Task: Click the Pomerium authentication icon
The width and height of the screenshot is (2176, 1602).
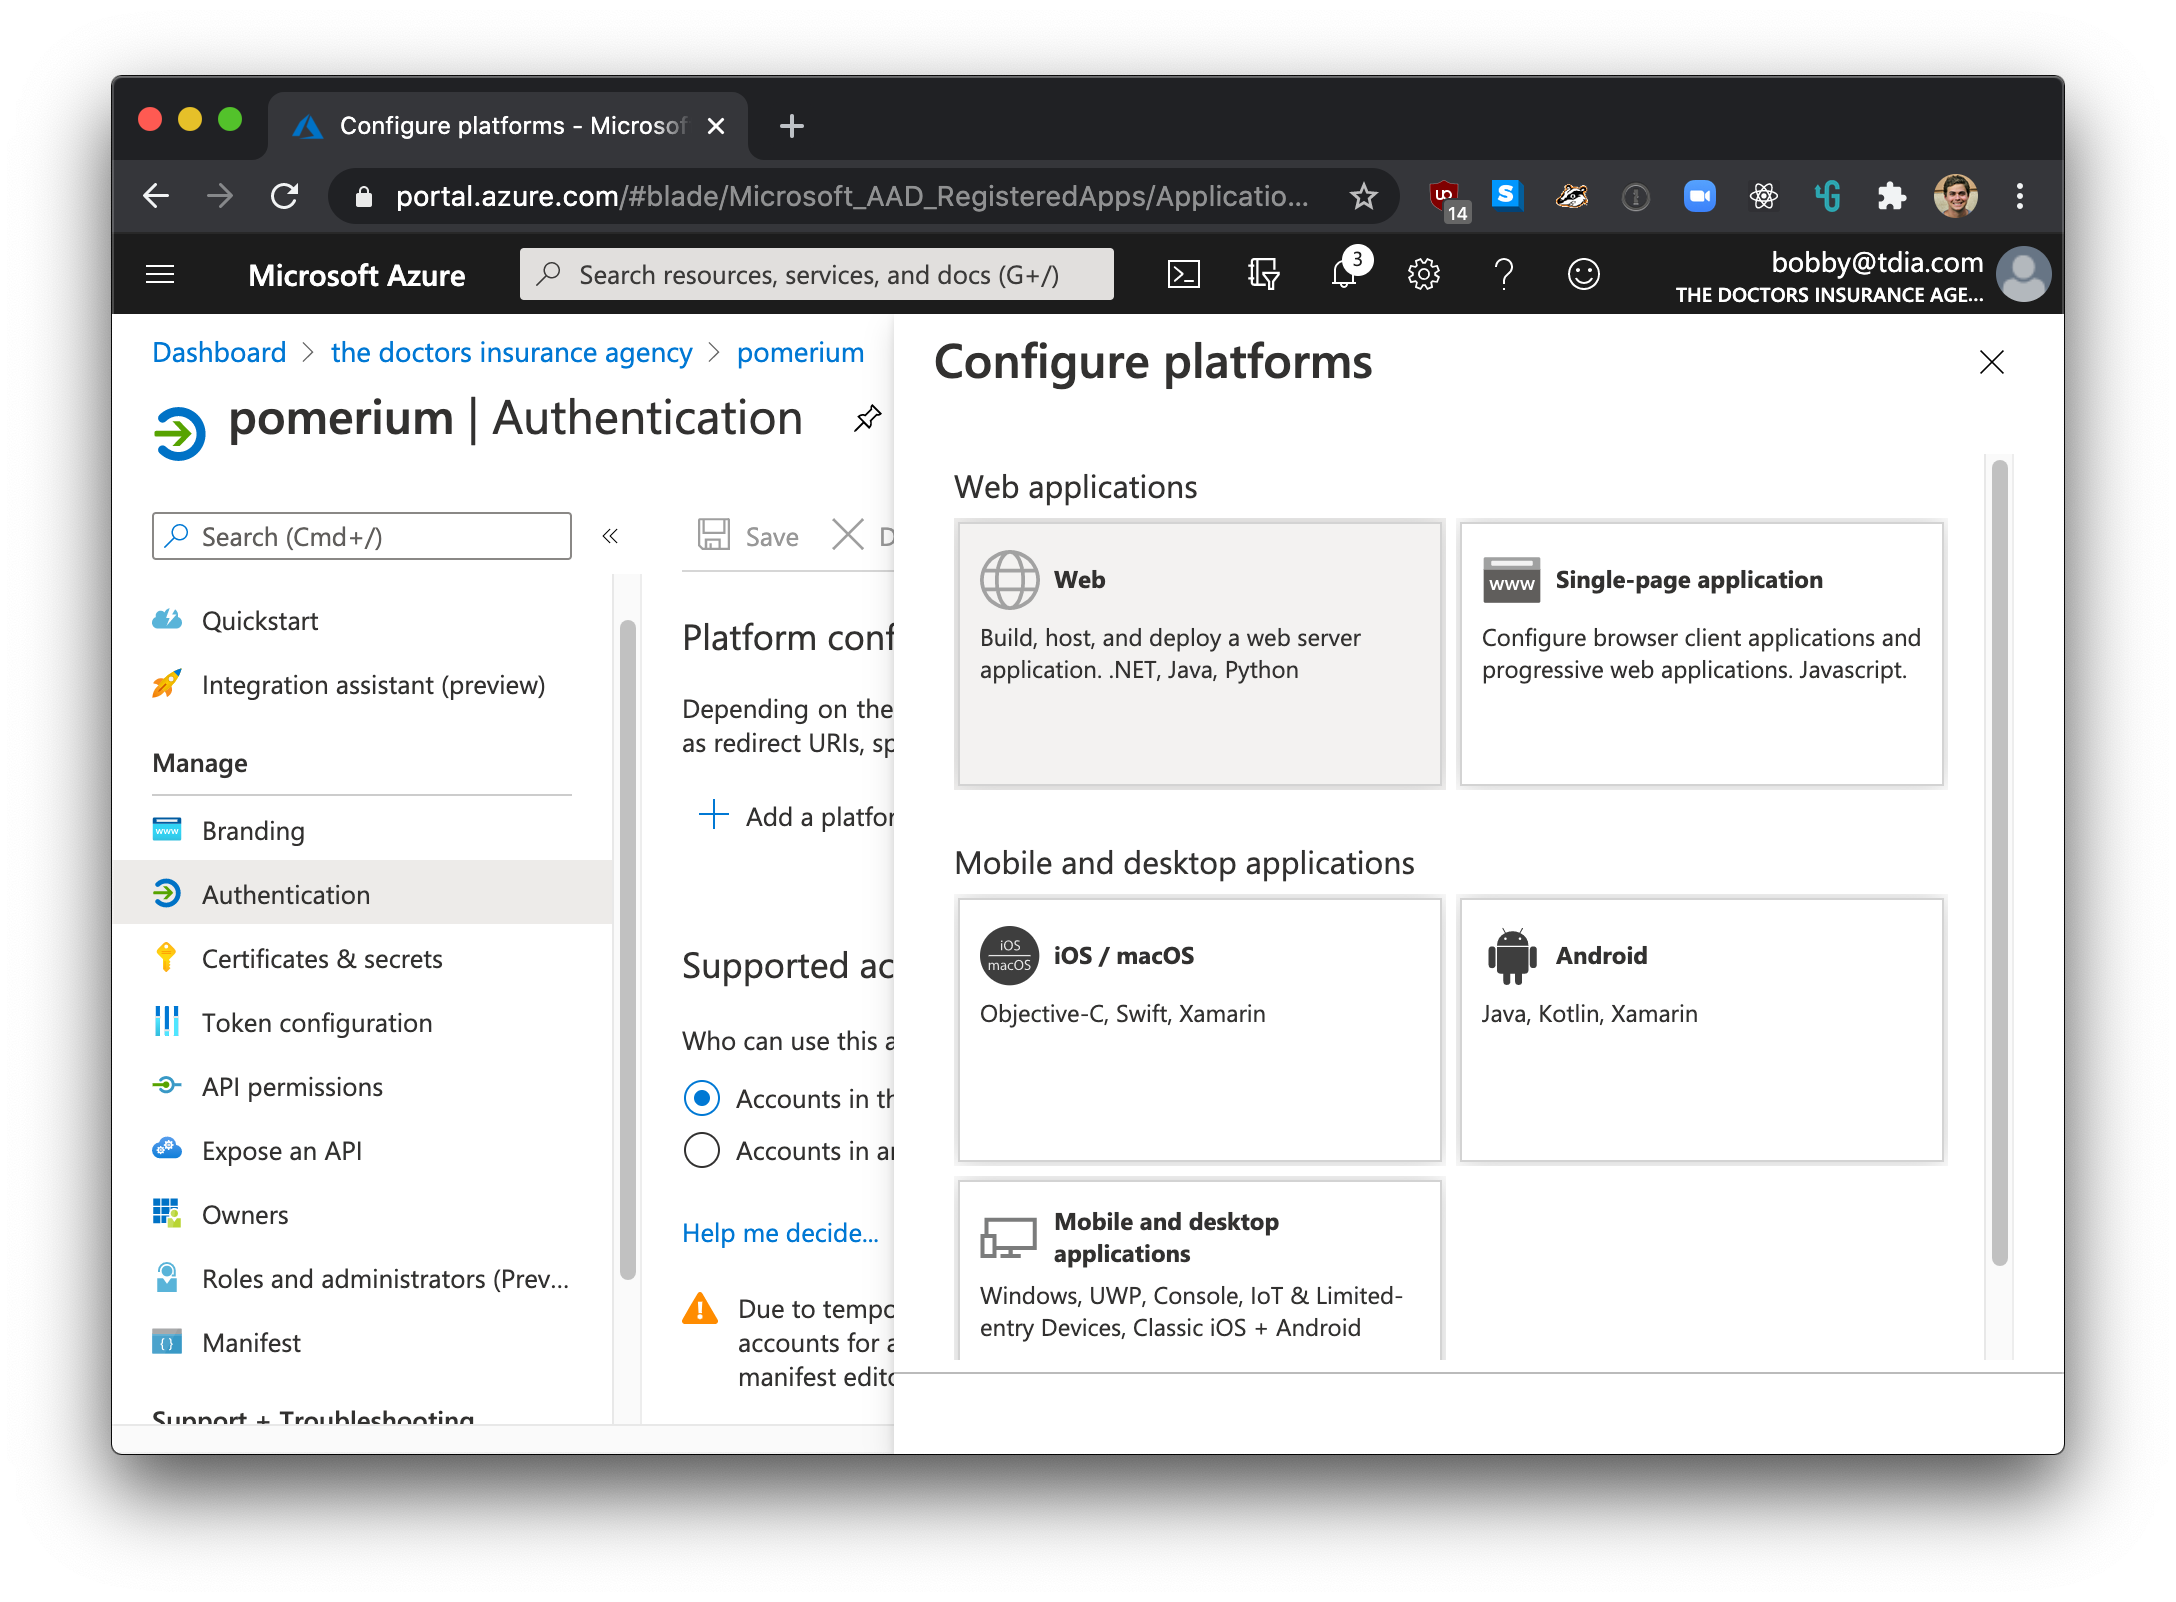Action: [176, 421]
